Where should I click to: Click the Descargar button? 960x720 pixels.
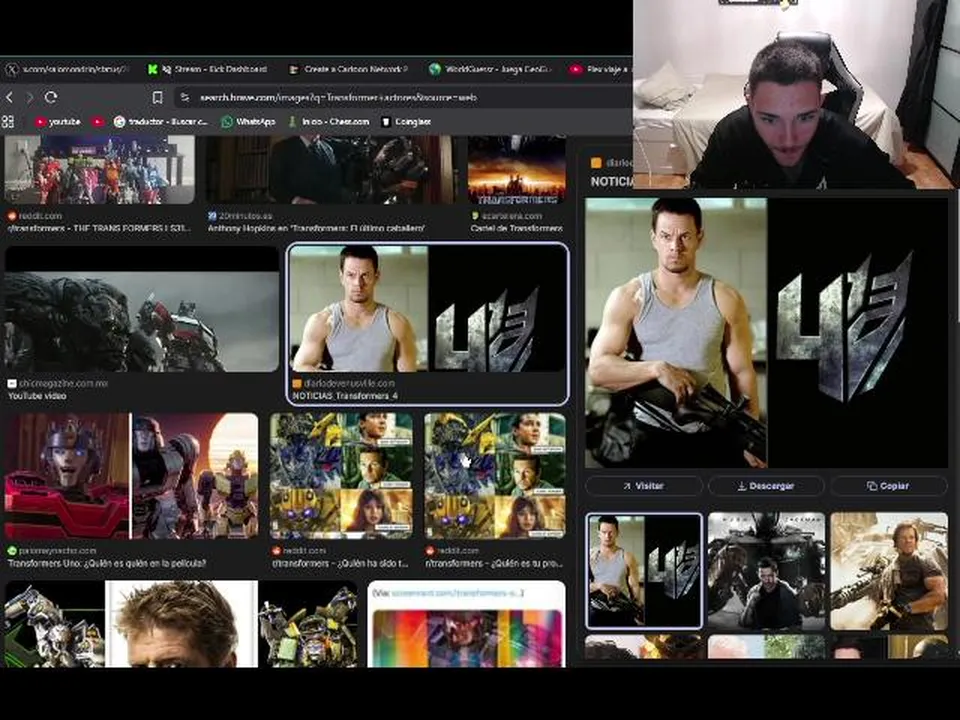[766, 486]
